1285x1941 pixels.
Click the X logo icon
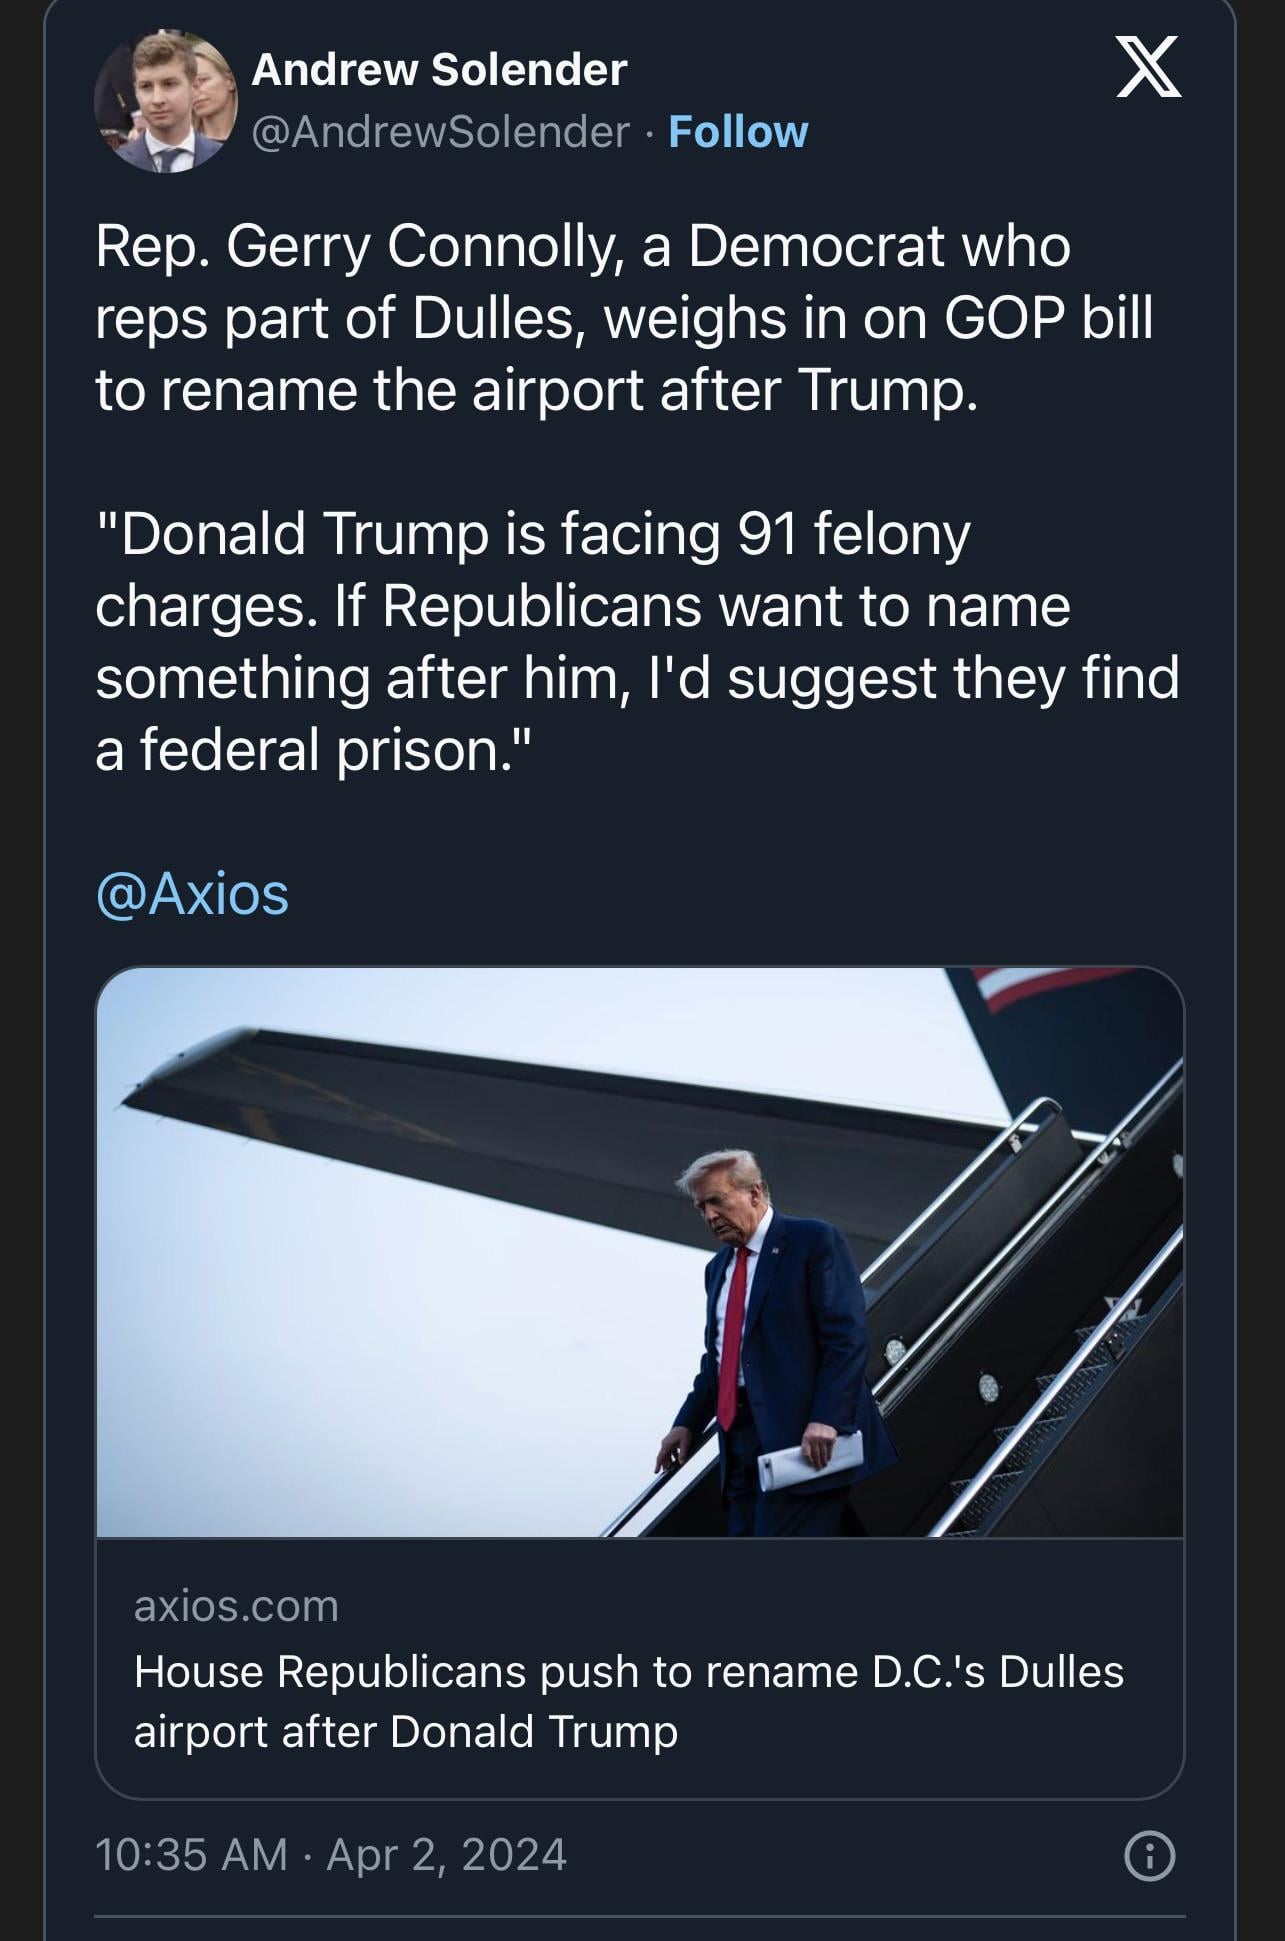(1149, 67)
